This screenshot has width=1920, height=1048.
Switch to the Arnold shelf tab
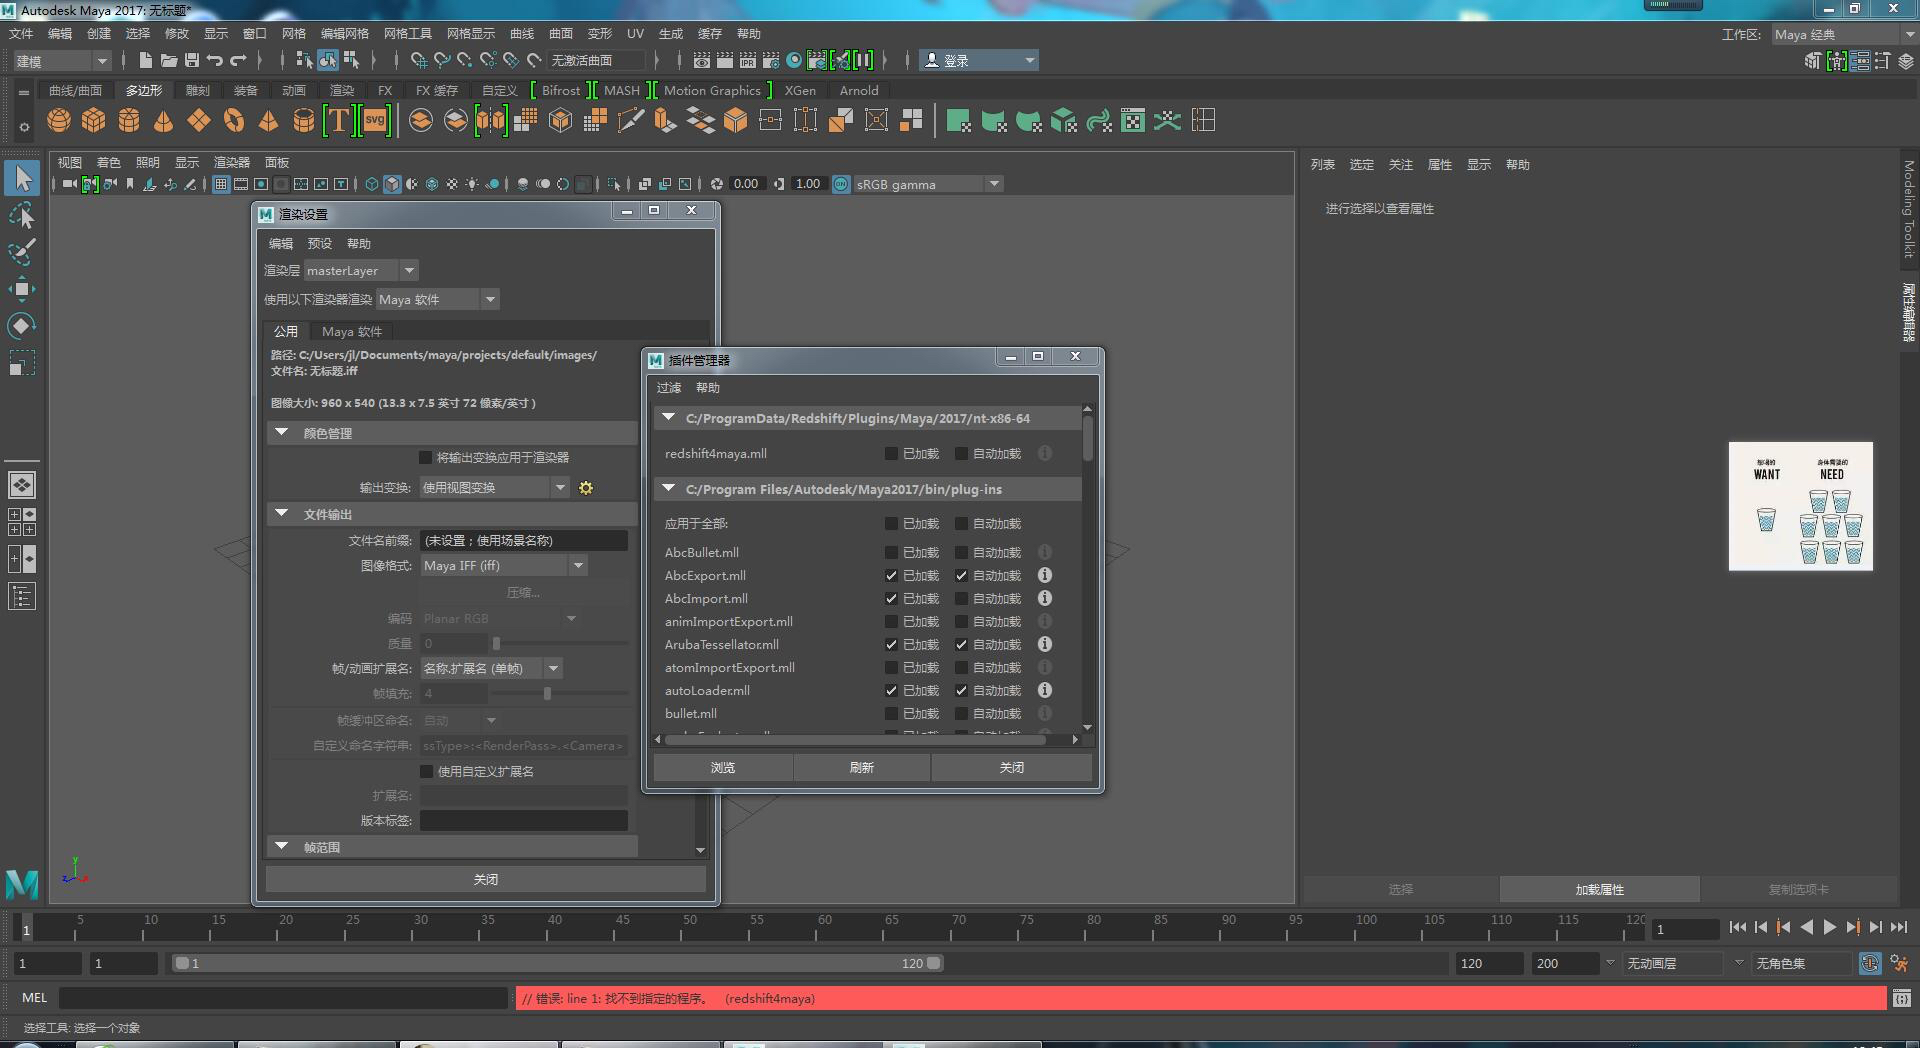[x=858, y=90]
